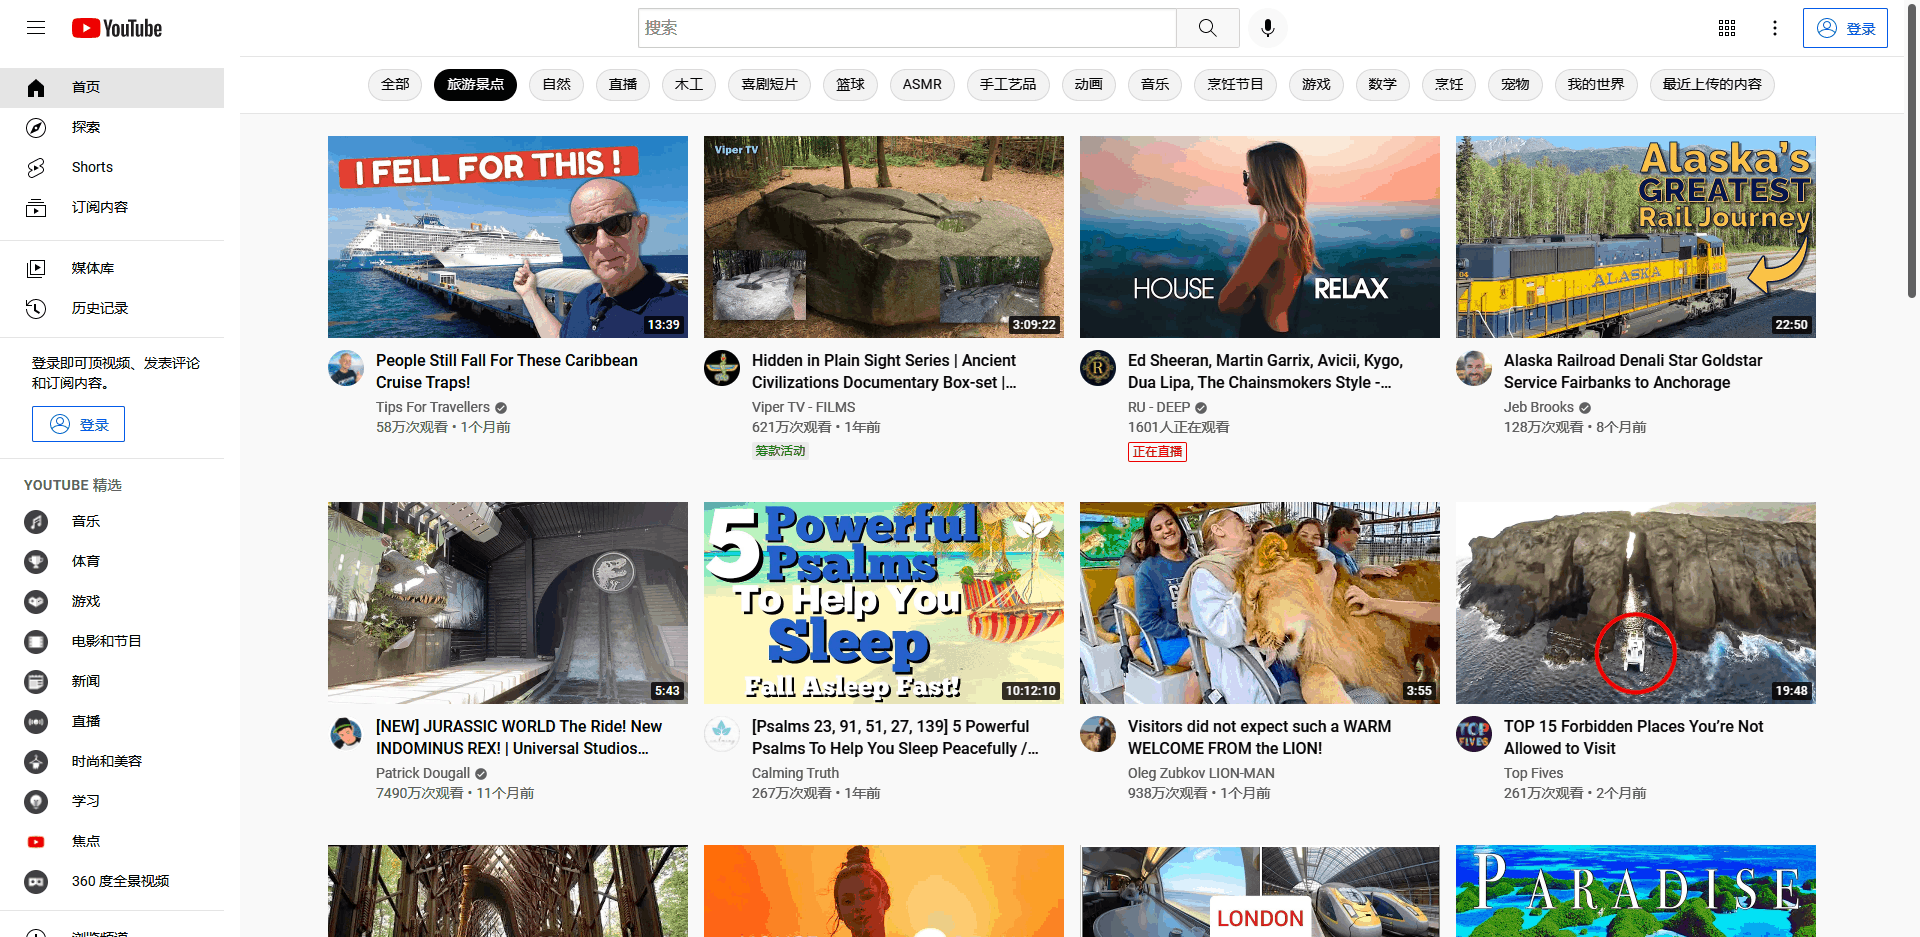Open the navigation drawer with hamburger menu
Viewport: 1920px width, 937px height.
click(x=36, y=28)
